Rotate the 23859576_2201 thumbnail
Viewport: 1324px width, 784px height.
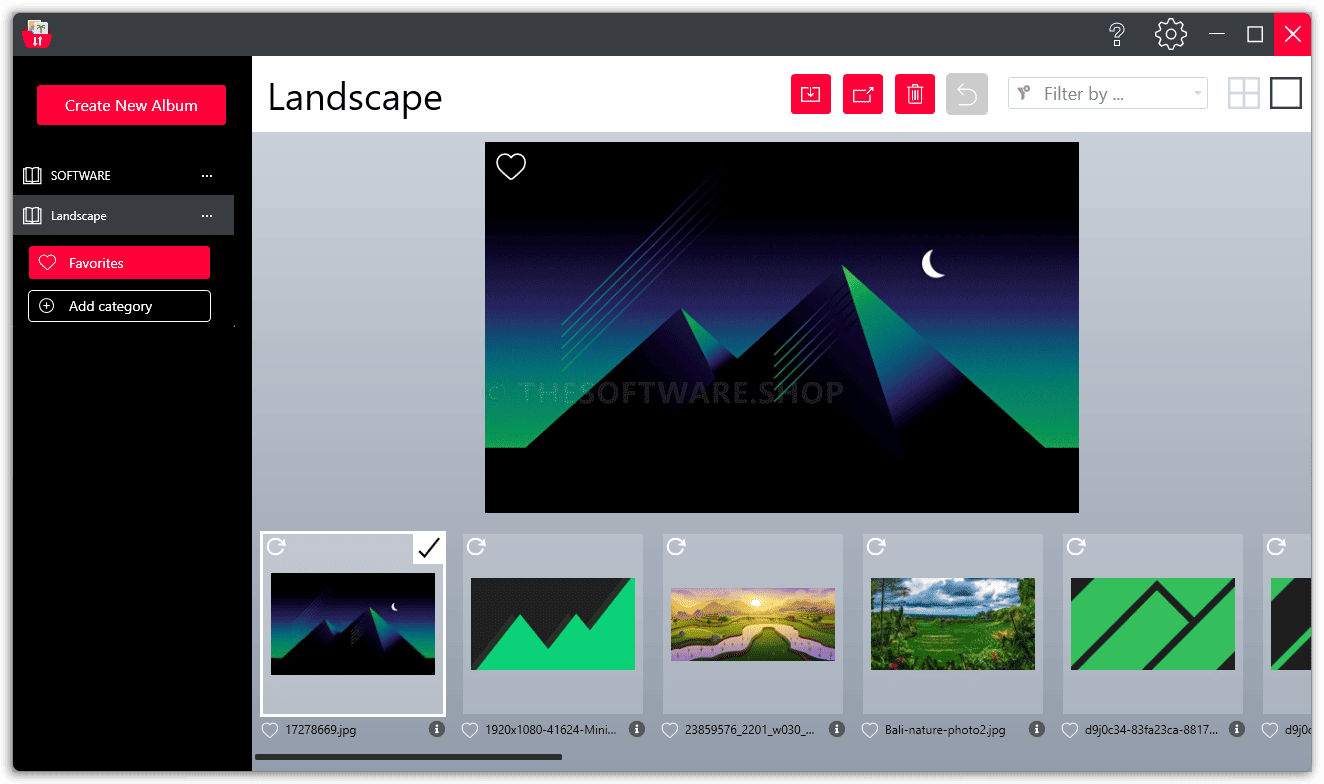677,546
